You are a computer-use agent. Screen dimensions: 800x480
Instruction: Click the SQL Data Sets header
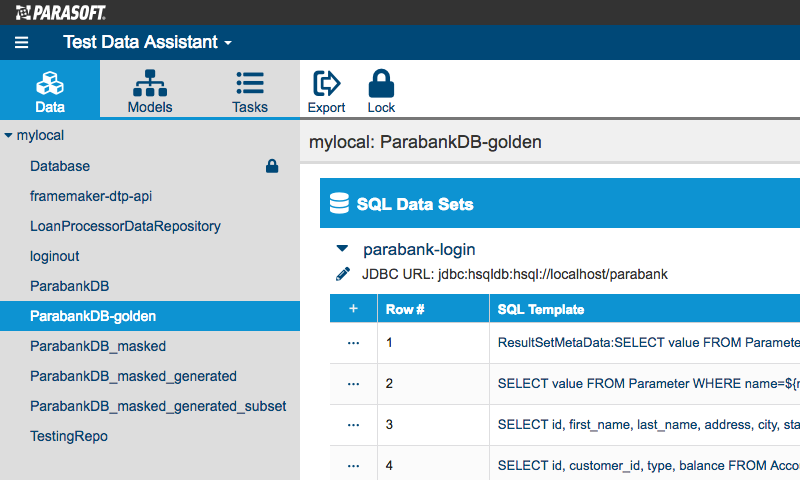(560, 203)
